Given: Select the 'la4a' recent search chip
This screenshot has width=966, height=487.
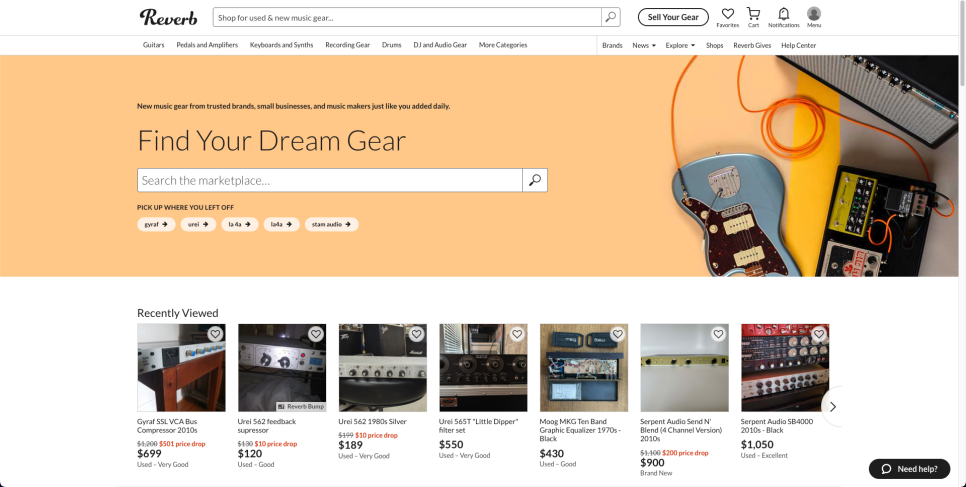Looking at the screenshot, I should tap(282, 224).
